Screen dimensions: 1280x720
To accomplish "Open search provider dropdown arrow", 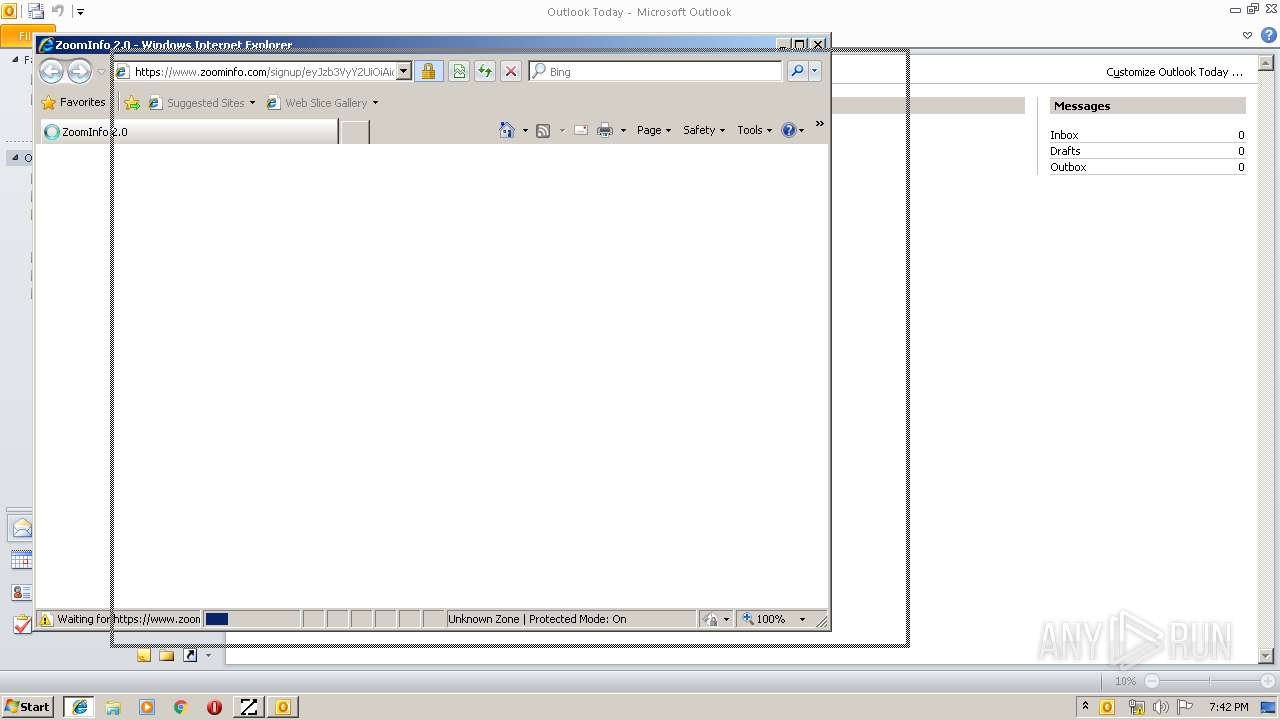I will [x=815, y=71].
